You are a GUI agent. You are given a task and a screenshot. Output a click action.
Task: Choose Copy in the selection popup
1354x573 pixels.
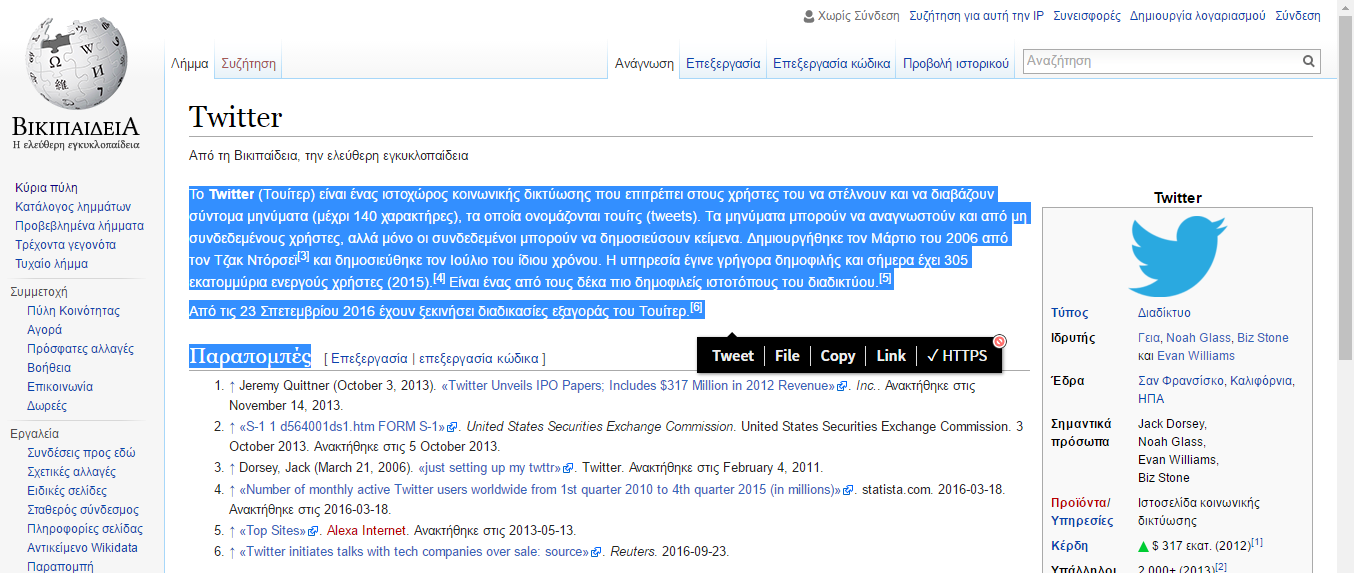coord(838,356)
